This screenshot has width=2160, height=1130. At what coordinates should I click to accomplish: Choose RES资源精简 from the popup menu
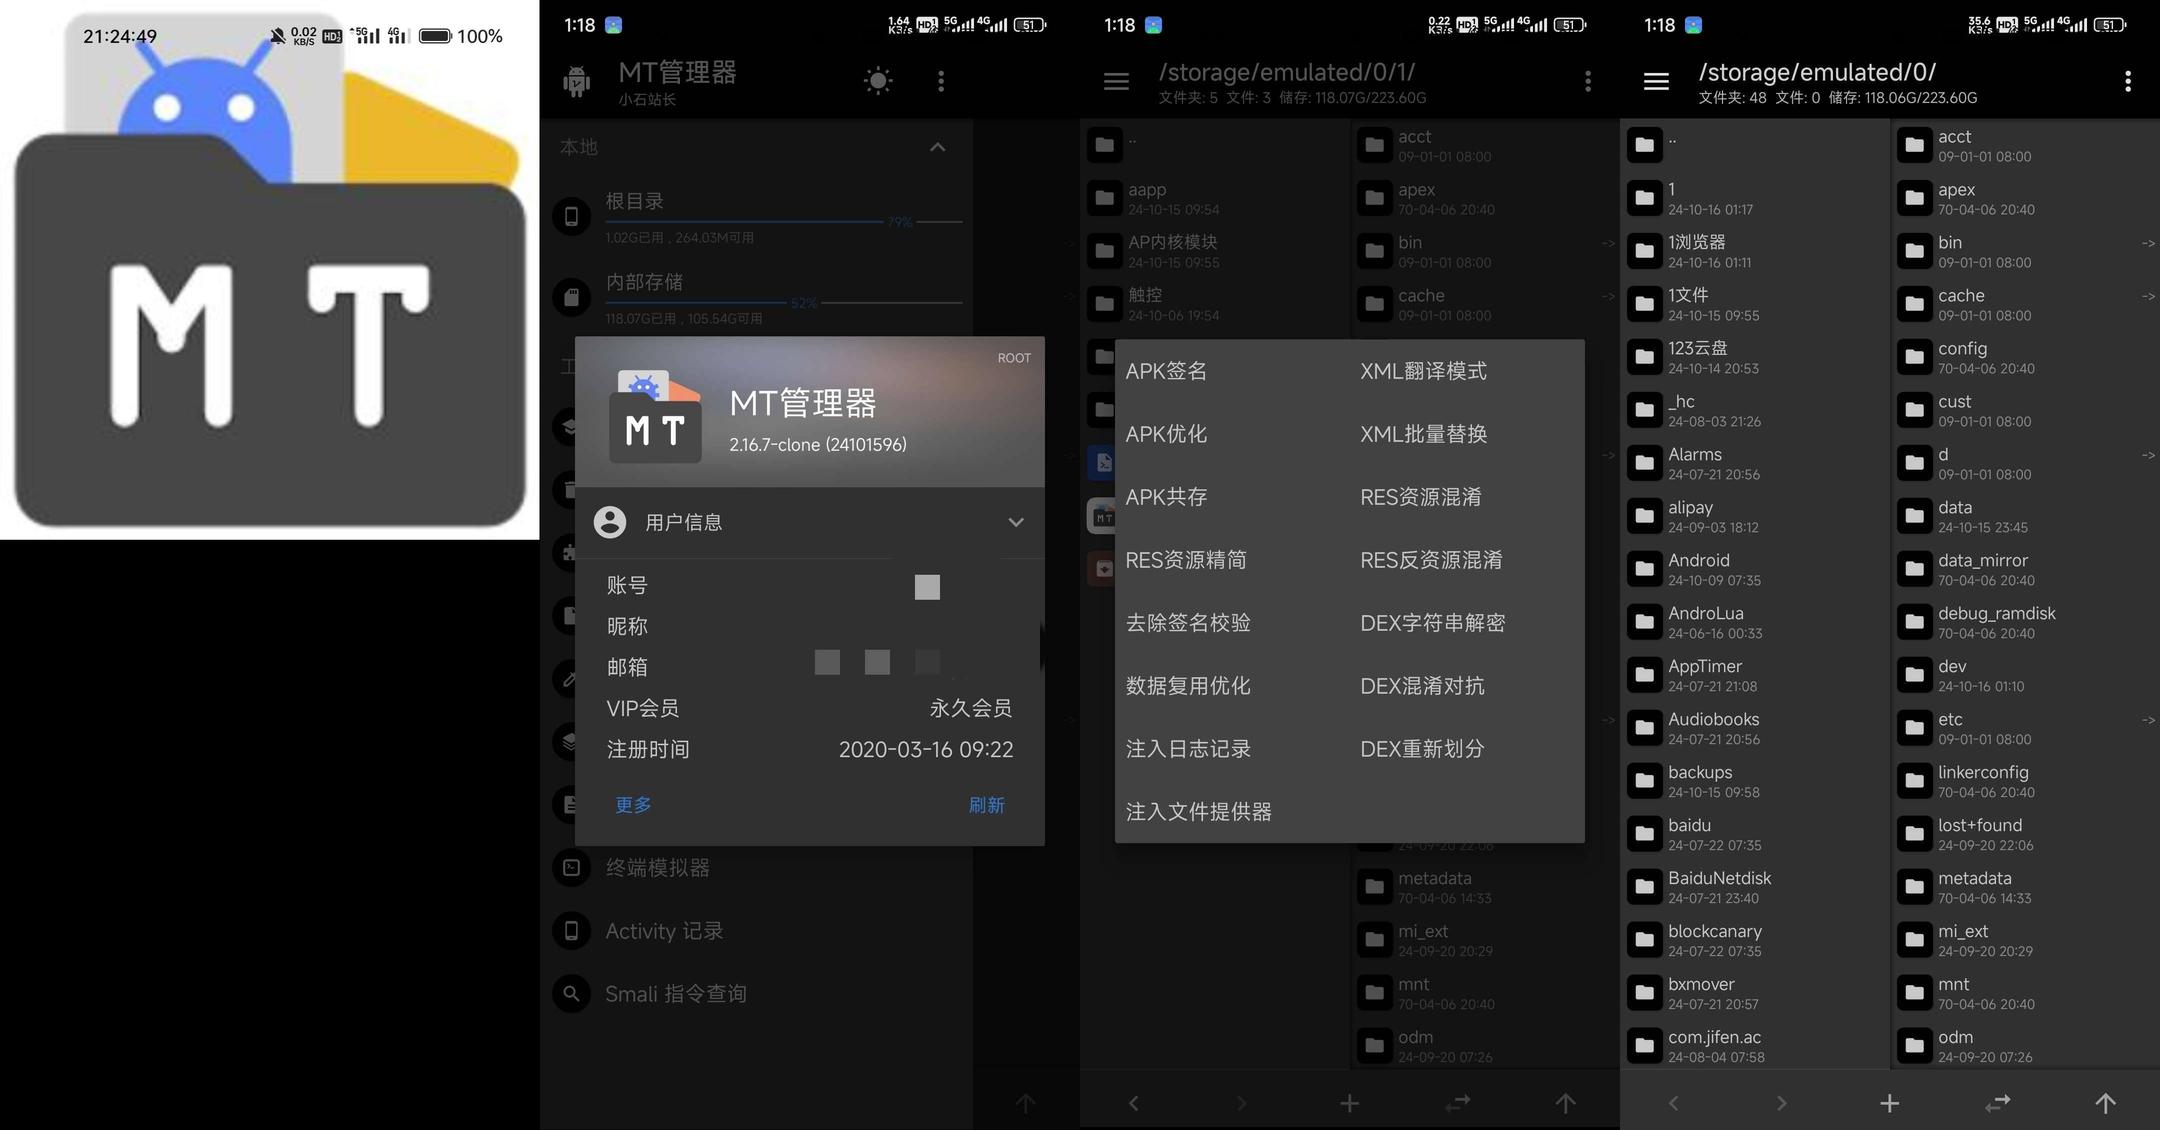click(1186, 560)
